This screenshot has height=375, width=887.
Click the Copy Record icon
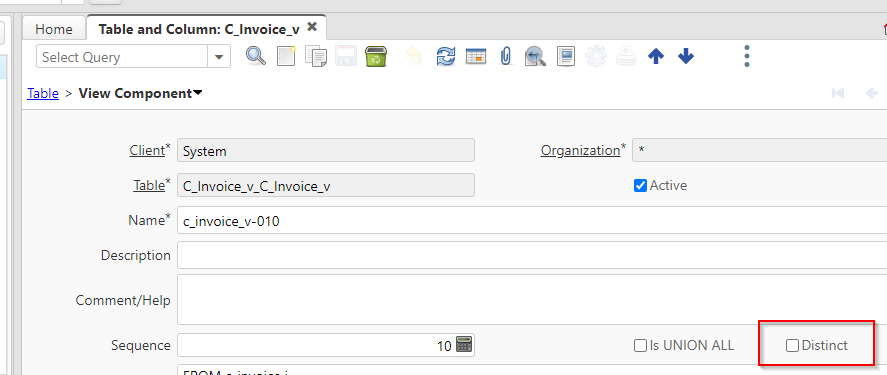(316, 57)
